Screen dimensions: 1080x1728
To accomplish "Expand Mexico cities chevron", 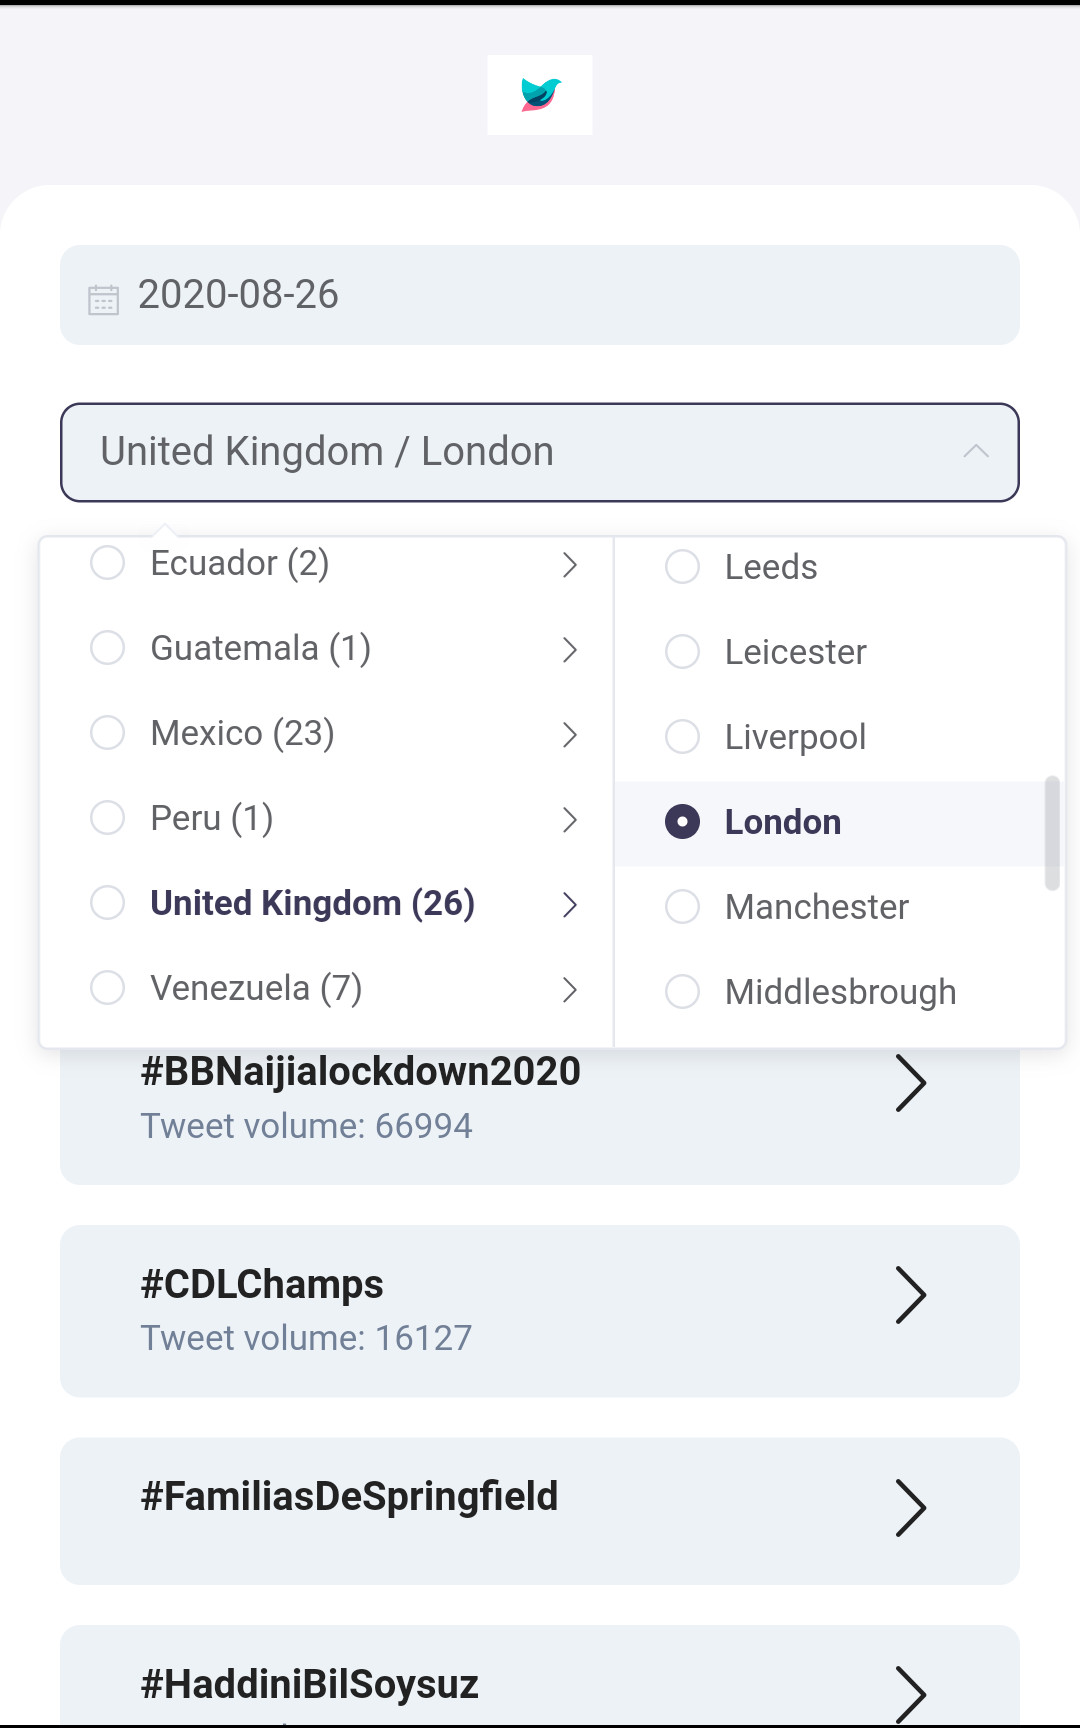I will click(570, 735).
